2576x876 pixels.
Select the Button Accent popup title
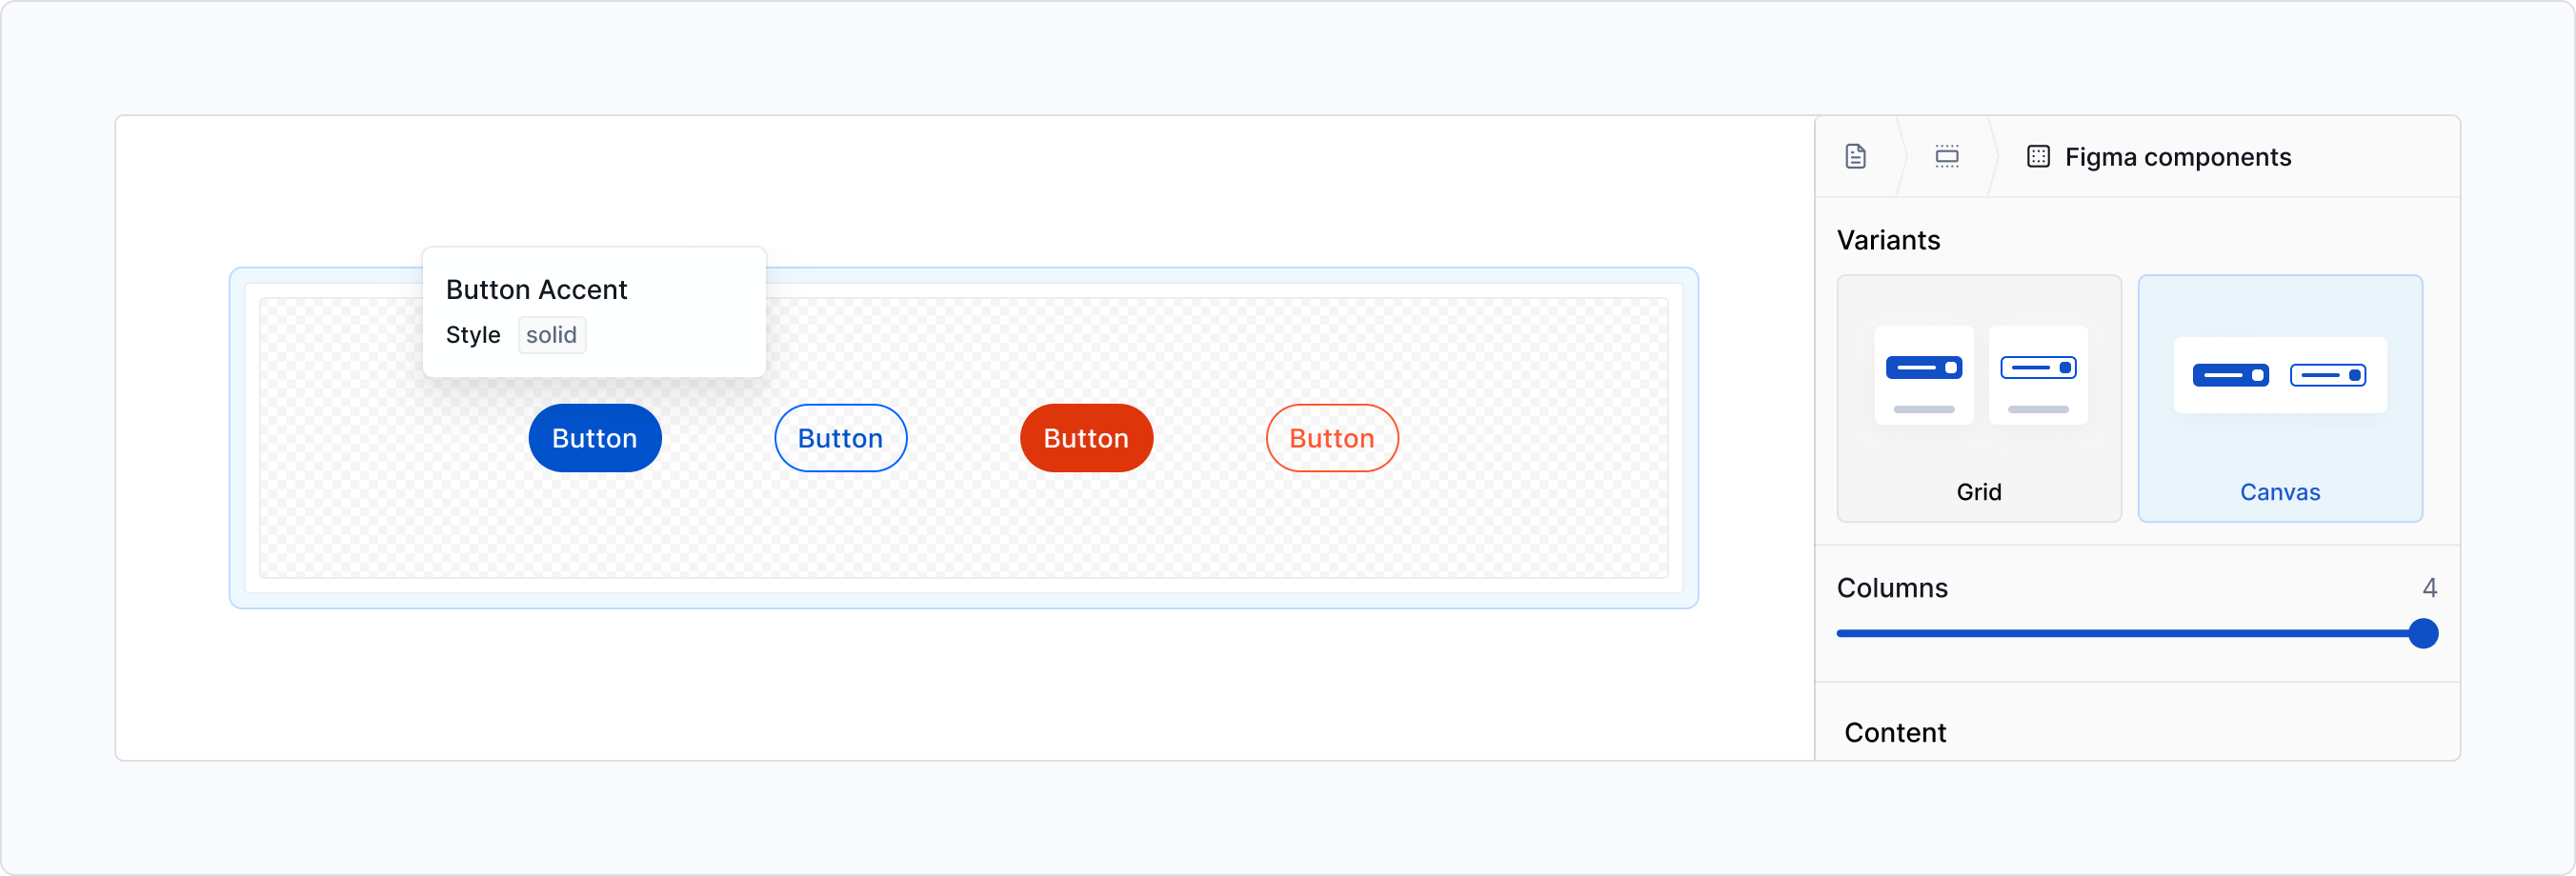pos(536,289)
